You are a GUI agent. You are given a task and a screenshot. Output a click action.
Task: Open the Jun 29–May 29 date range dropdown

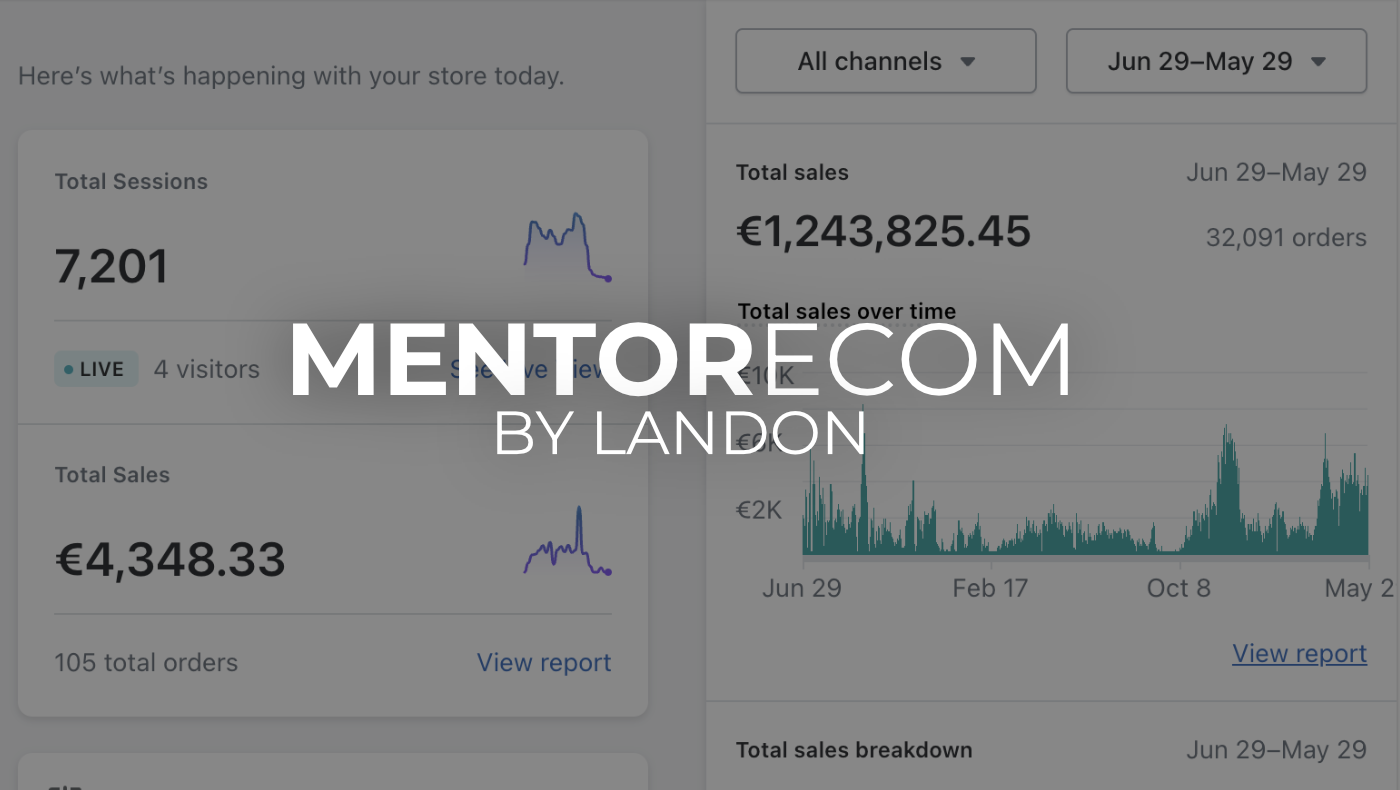tap(1216, 61)
